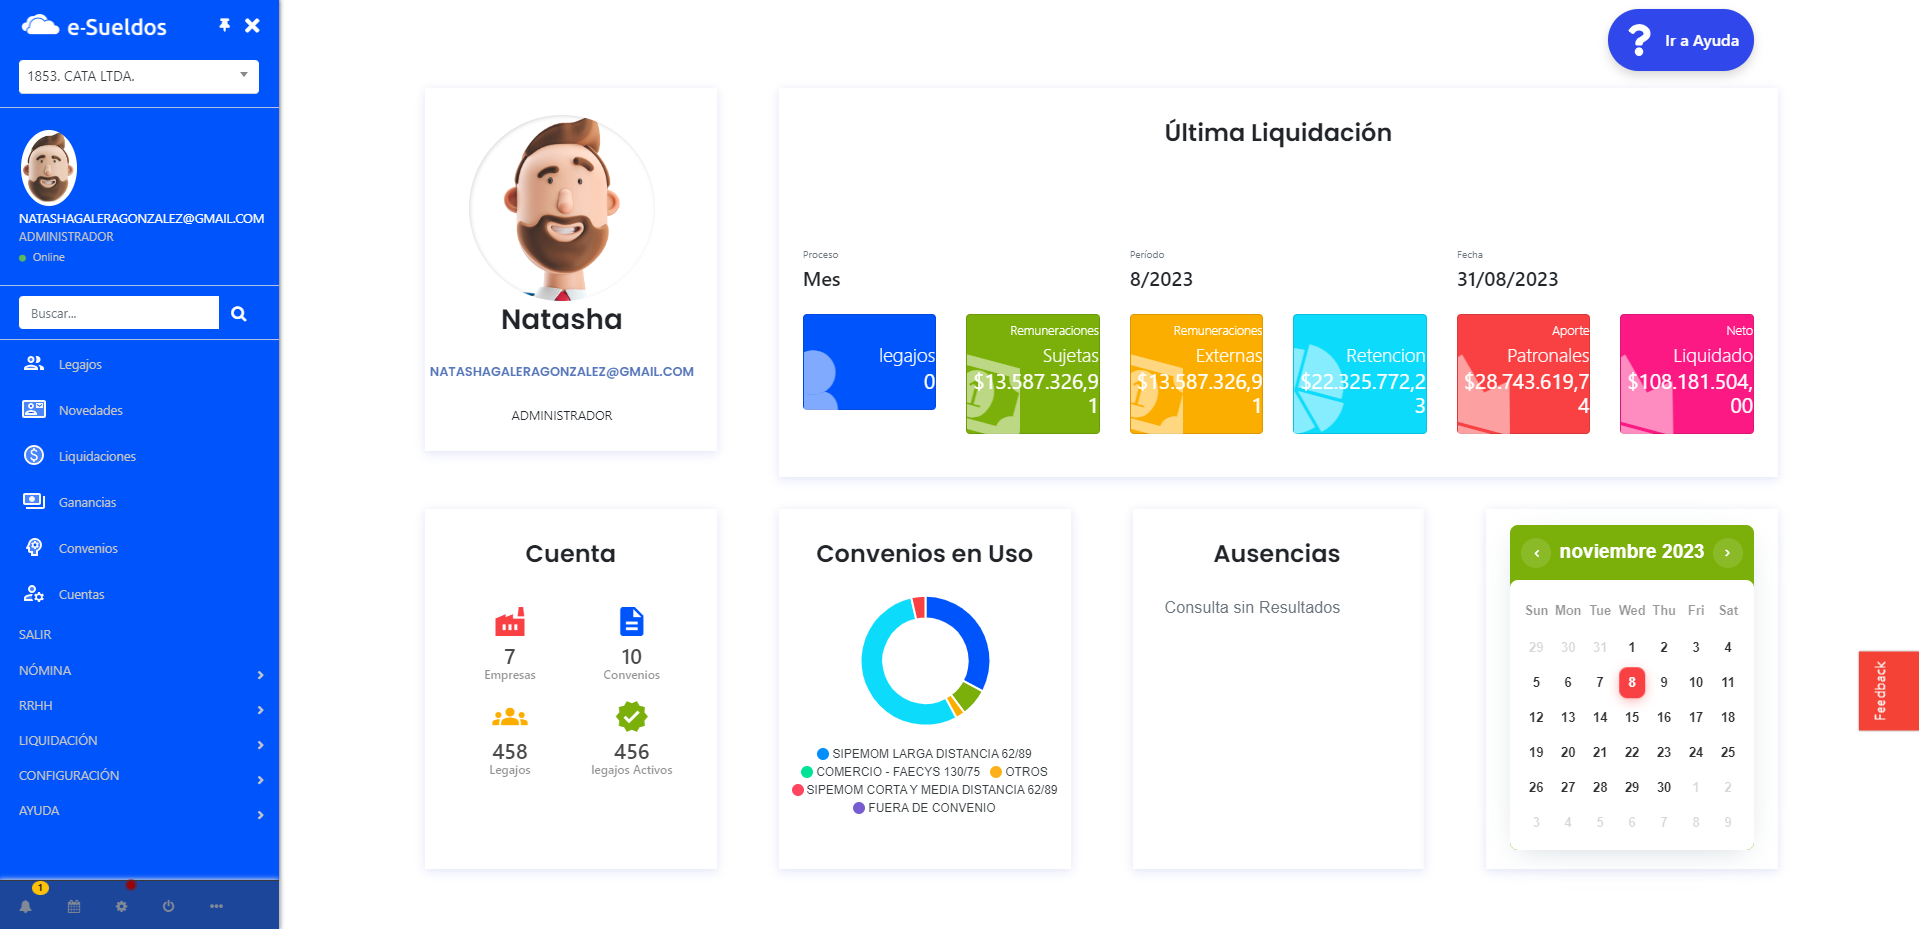Open the three-dots more options icon

pos(216,906)
